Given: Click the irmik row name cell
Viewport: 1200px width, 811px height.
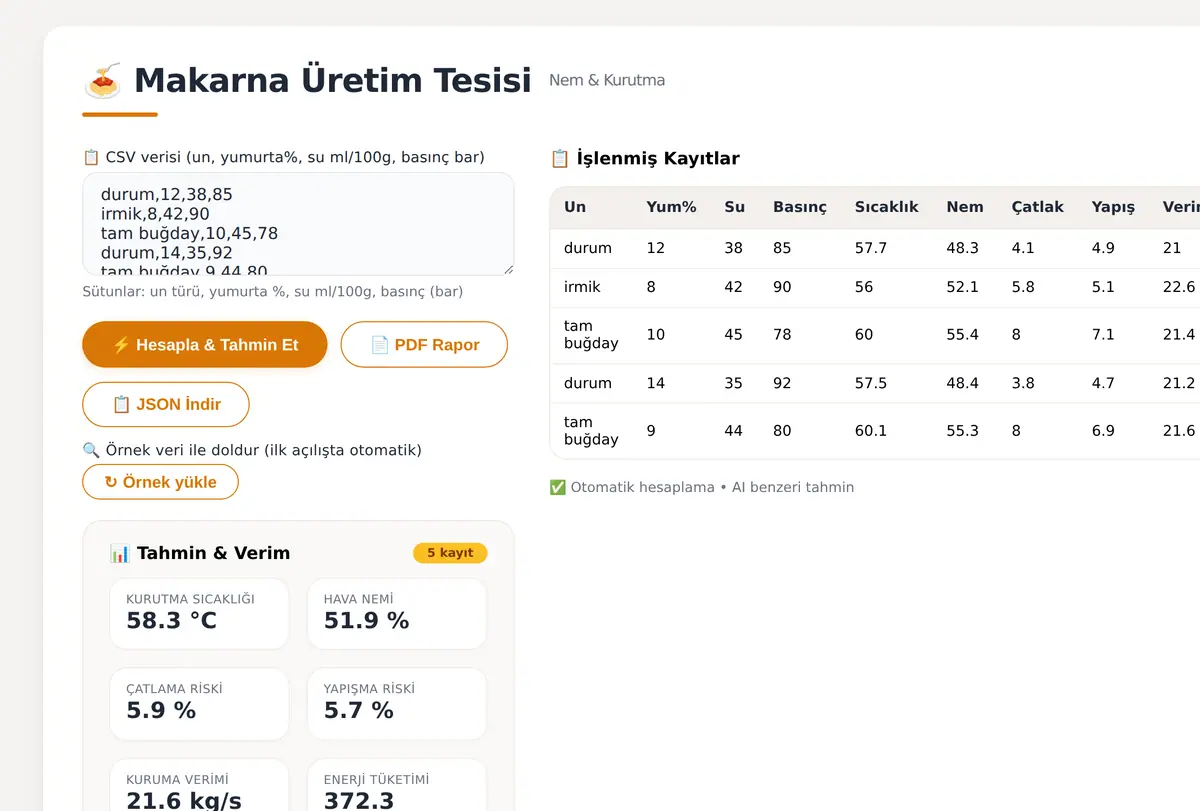Looking at the screenshot, I should tap(583, 287).
